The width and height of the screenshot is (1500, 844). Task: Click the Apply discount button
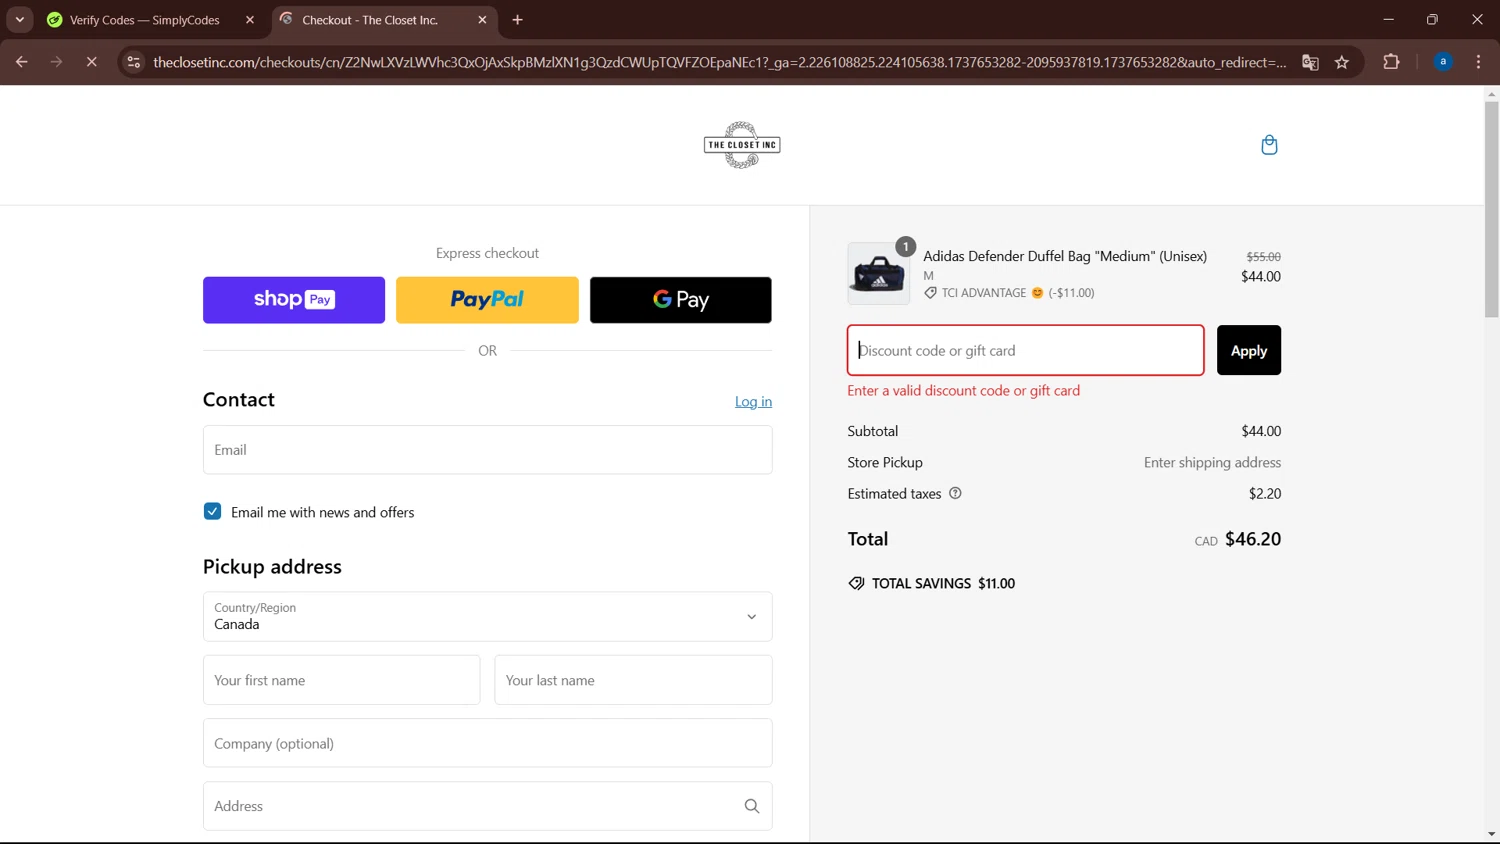tap(1249, 350)
